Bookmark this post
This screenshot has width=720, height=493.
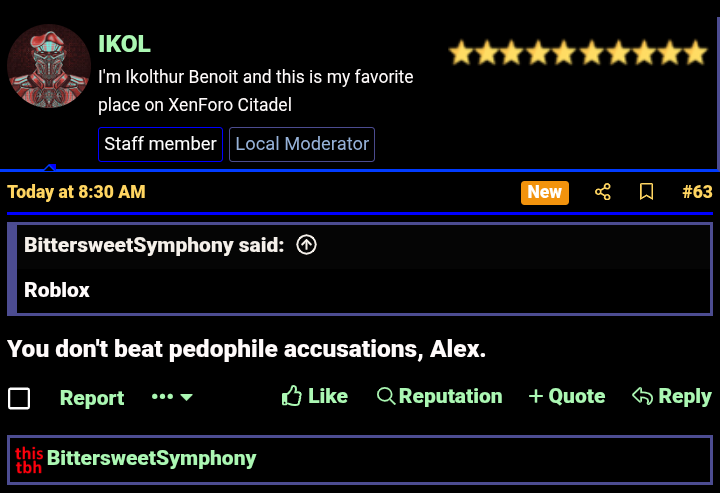[x=646, y=192]
